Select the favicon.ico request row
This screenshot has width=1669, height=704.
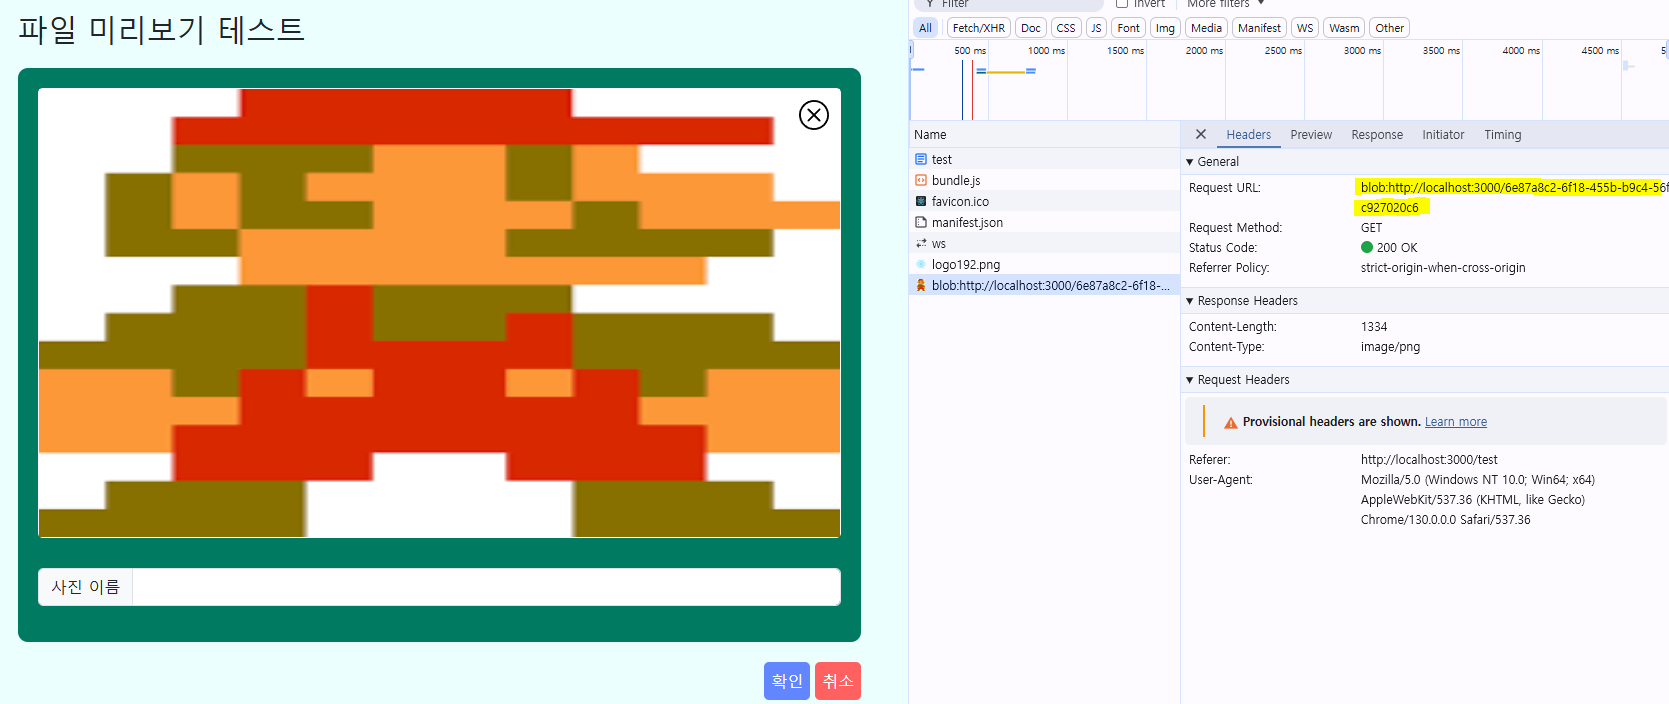(x=1044, y=201)
